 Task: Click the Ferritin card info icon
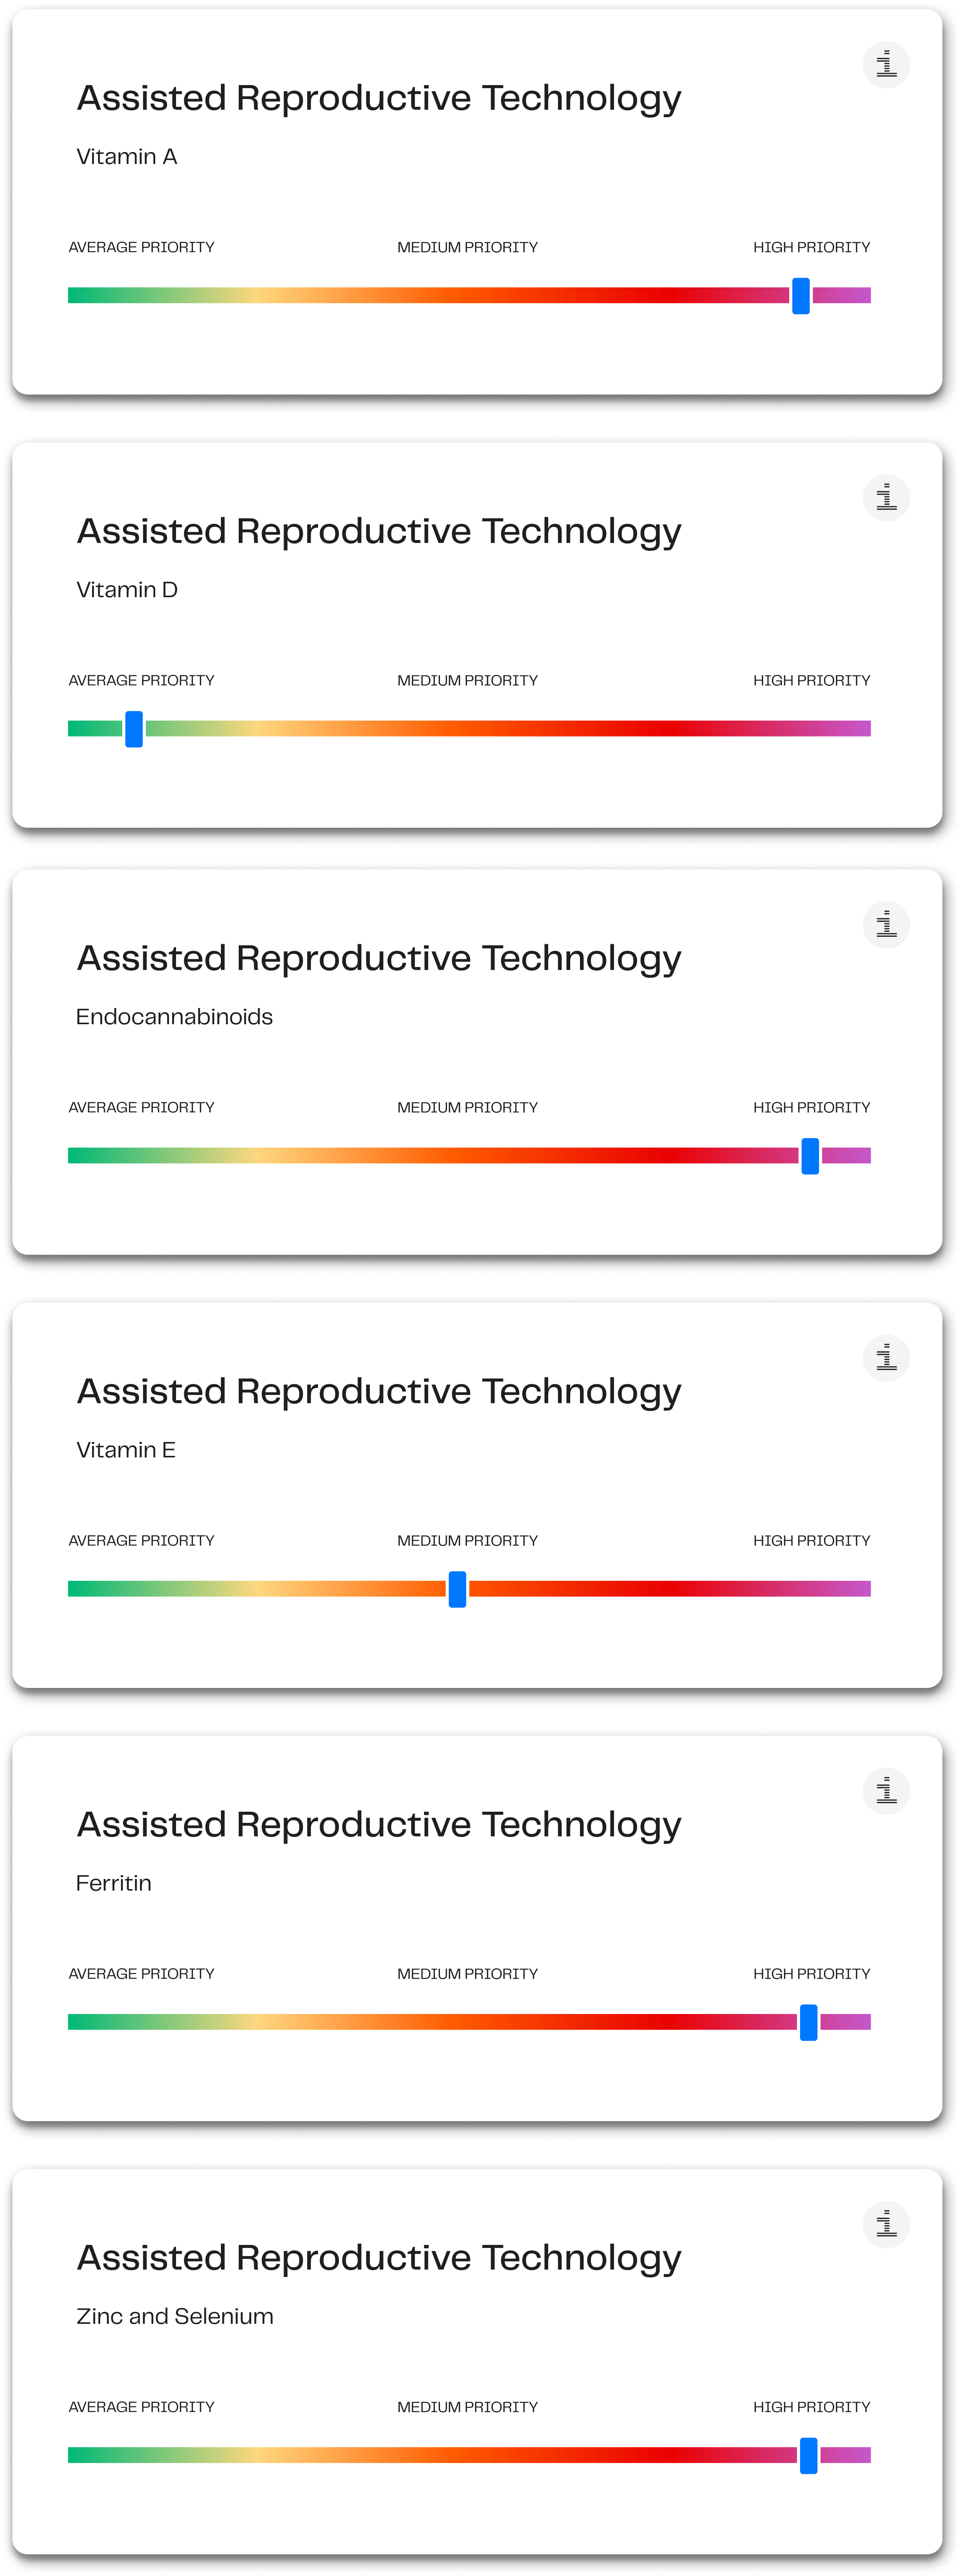point(886,1791)
